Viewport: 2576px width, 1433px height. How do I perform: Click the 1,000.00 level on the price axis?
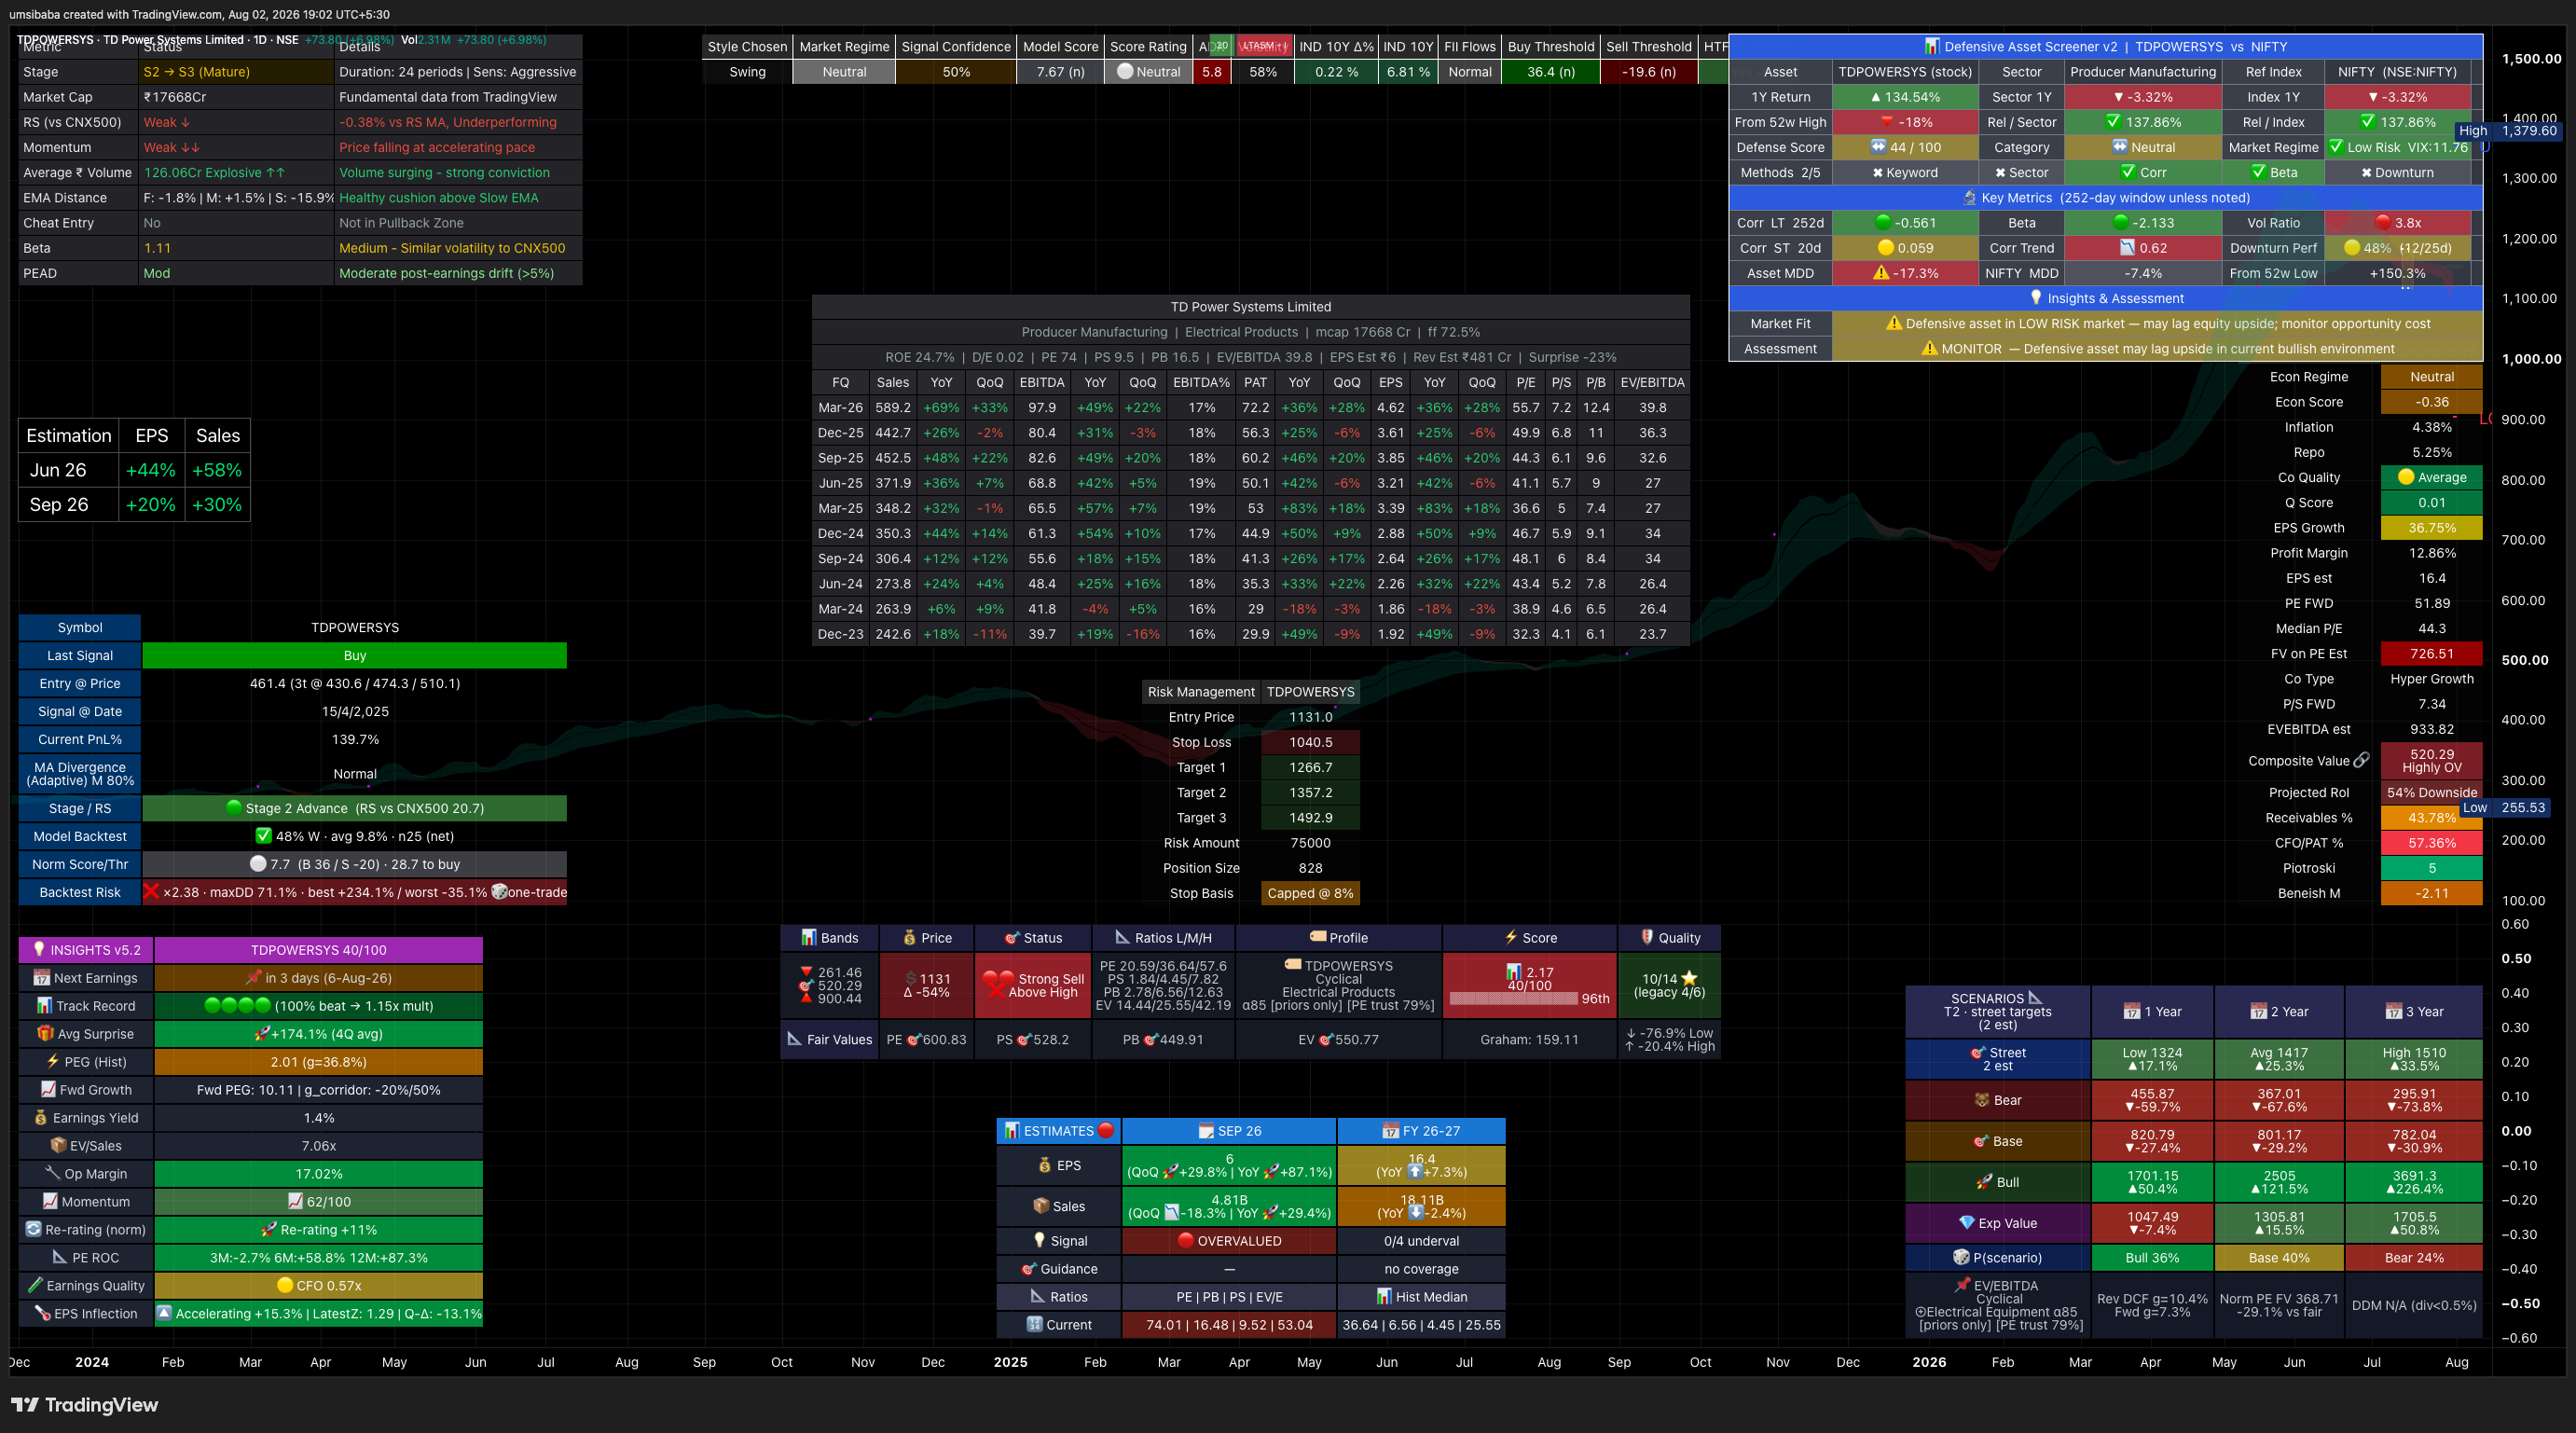tap(2531, 359)
